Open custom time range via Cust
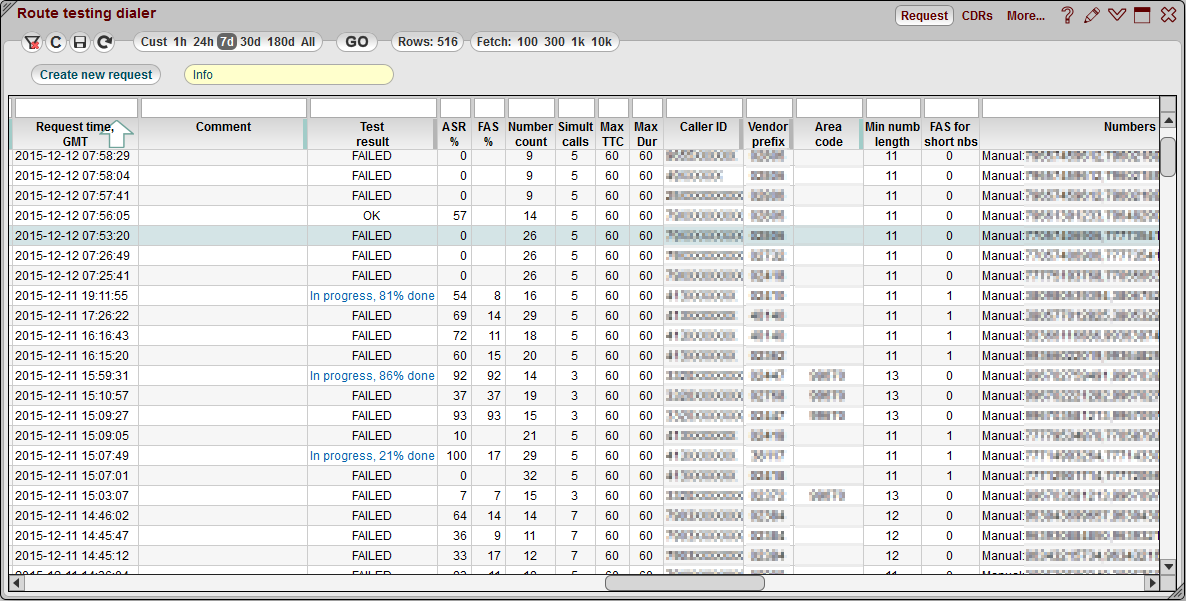 pyautogui.click(x=153, y=42)
